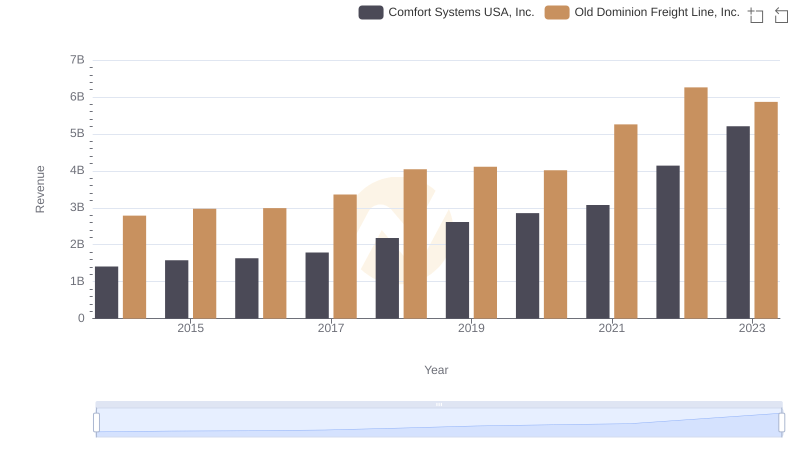Select the 2015 Comfort Systems bar
This screenshot has width=800, height=461.
tap(177, 289)
